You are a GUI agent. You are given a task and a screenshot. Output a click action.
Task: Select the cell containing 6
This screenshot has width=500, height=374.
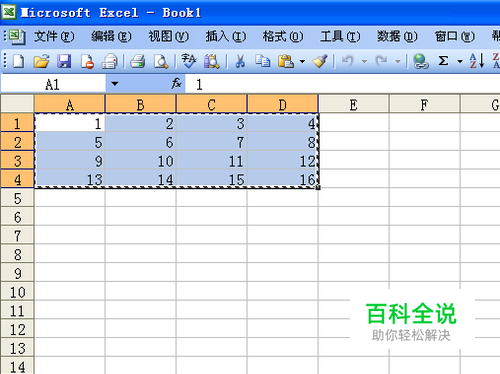(x=140, y=142)
